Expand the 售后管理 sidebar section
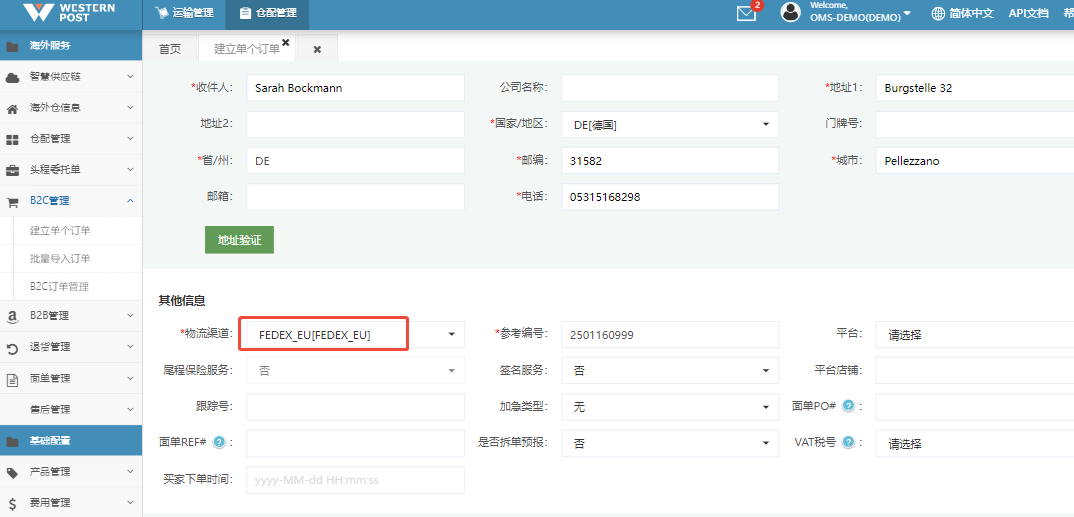Image resolution: width=1074 pixels, height=517 pixels. (x=71, y=409)
